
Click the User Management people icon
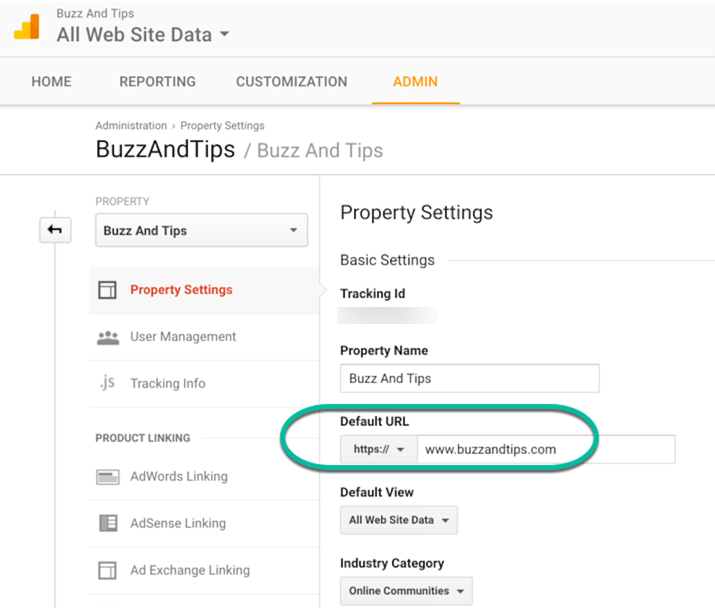pyautogui.click(x=107, y=337)
